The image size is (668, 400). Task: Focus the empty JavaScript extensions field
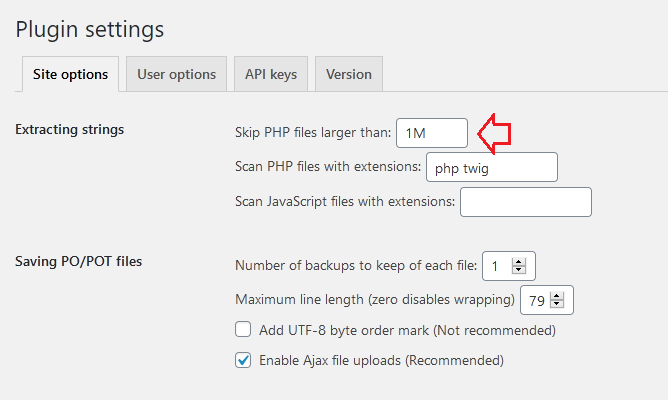click(526, 202)
